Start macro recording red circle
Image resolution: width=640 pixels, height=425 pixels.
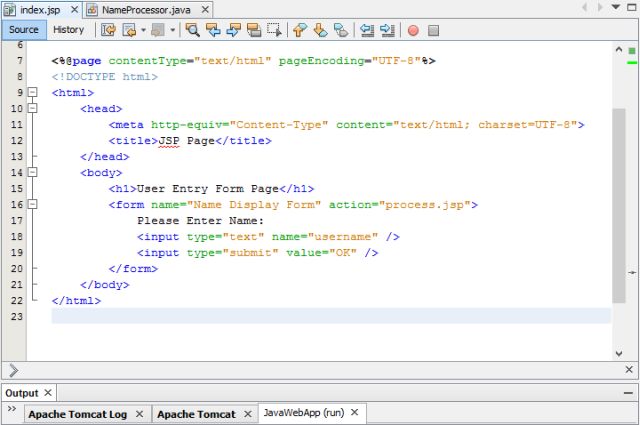[412, 30]
